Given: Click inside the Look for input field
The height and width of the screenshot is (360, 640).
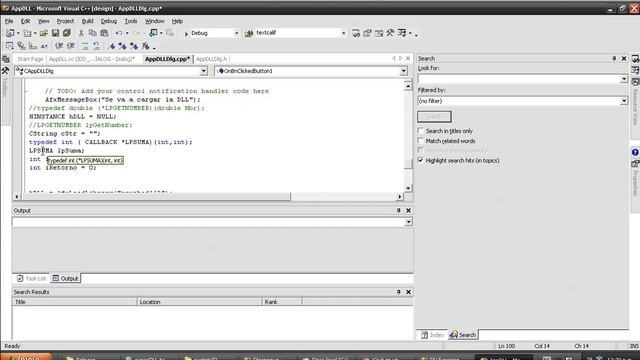Looking at the screenshot, I should [x=519, y=79].
